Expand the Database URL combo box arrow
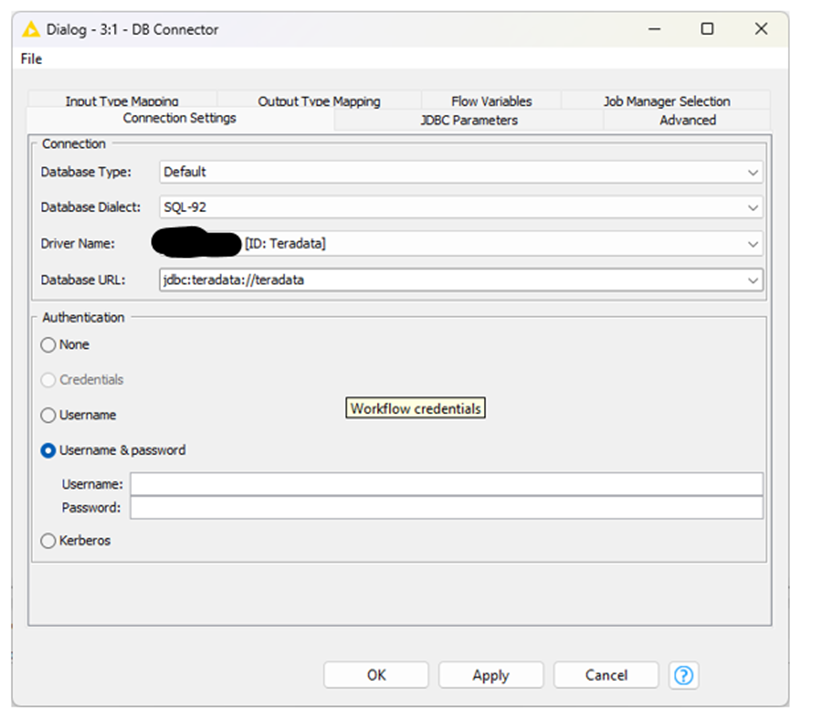819x711 pixels. pos(752,281)
